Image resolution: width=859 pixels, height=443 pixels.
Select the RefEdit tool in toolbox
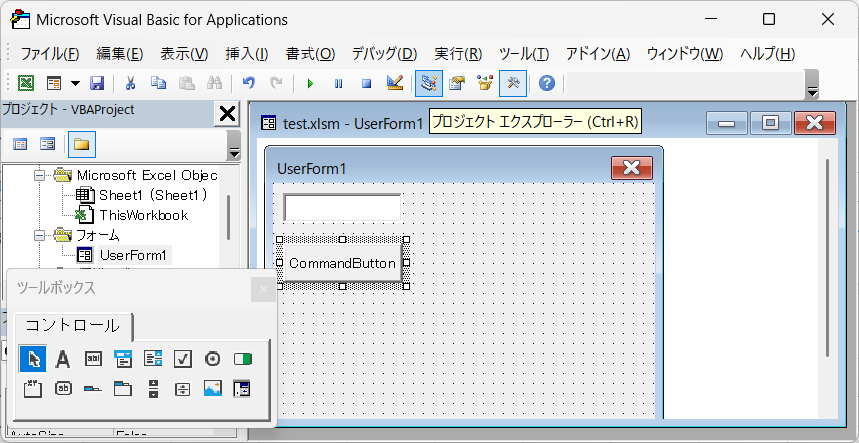(x=243, y=389)
